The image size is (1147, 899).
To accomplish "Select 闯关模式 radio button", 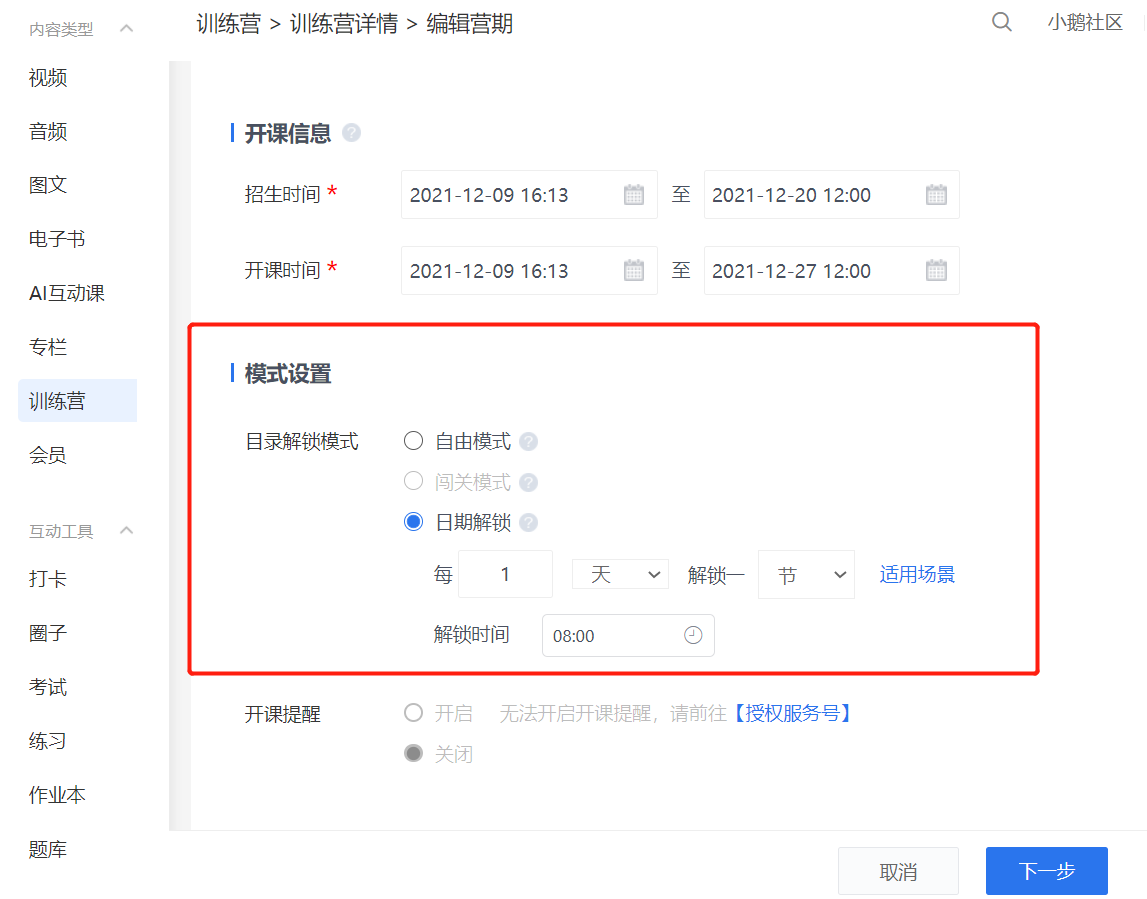I will [413, 481].
